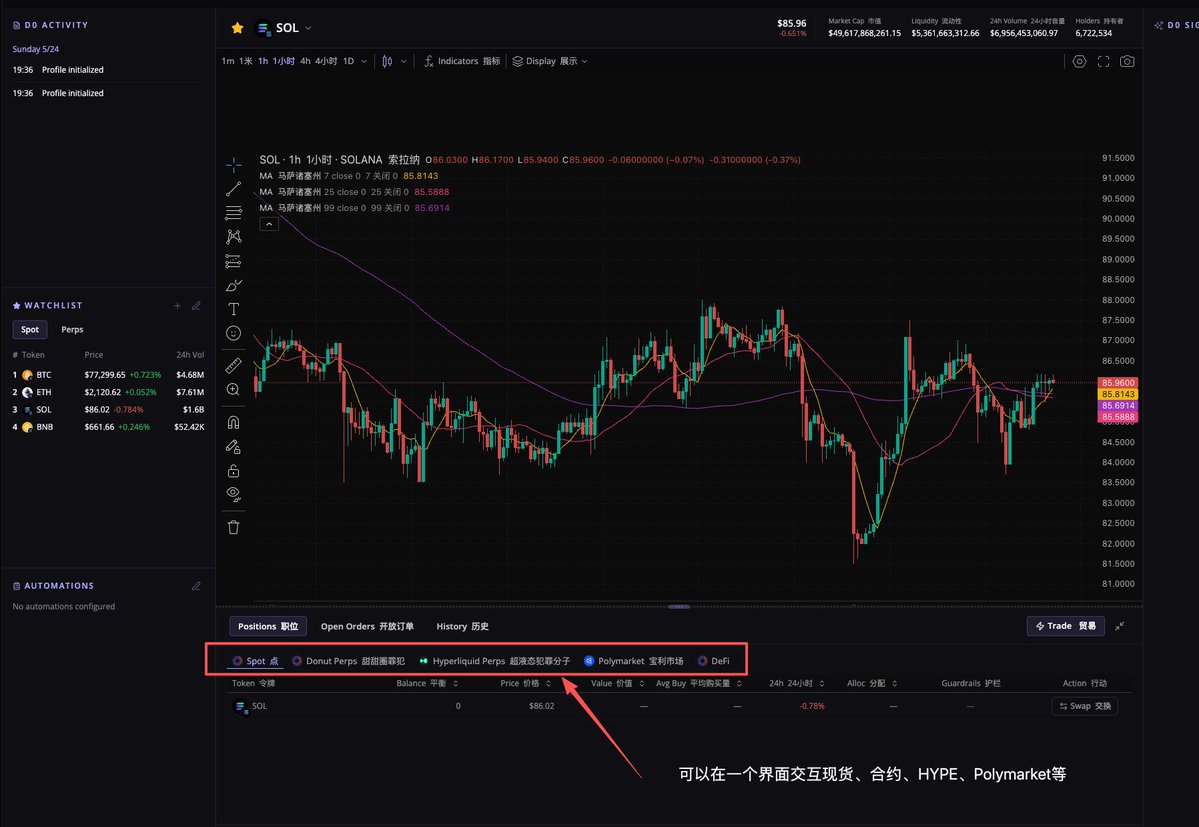Viewport: 1199px width, 827px height.
Task: Switch chart to 1h timeframe
Action: [276, 61]
